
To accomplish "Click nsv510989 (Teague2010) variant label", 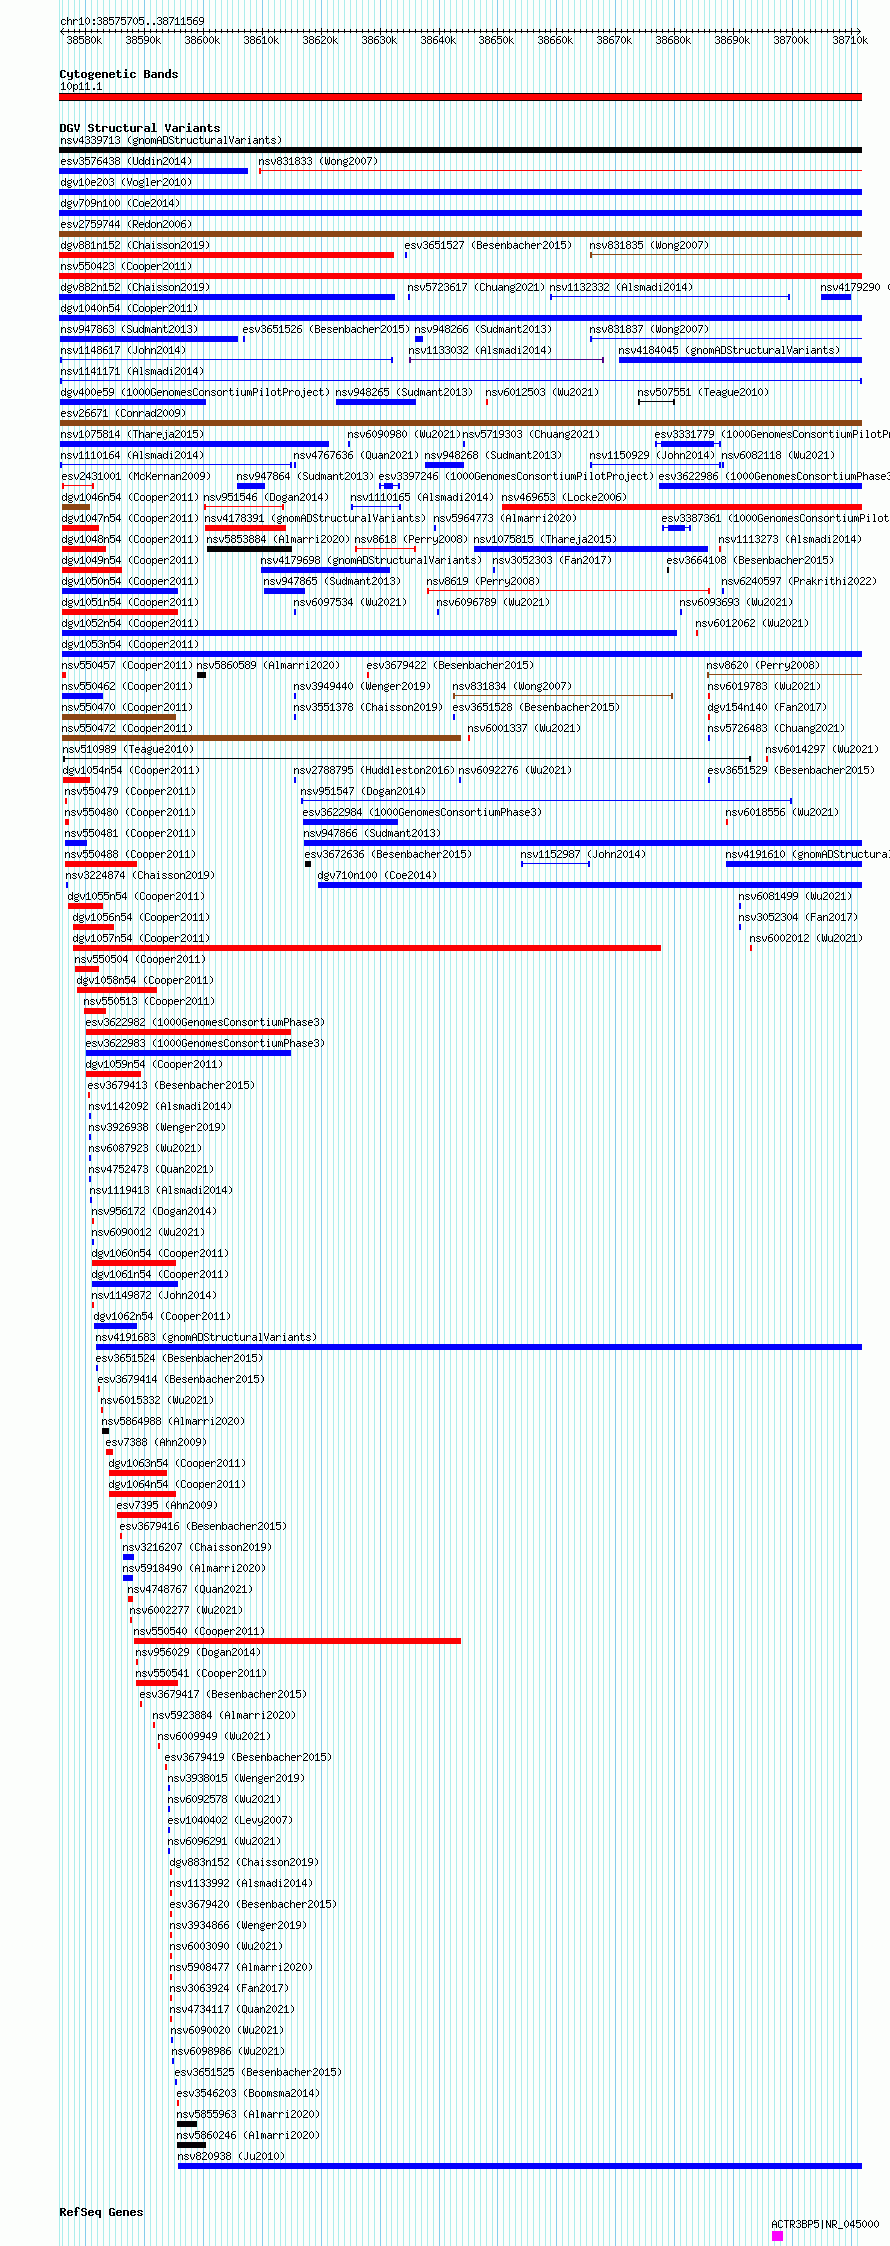I will 128,749.
